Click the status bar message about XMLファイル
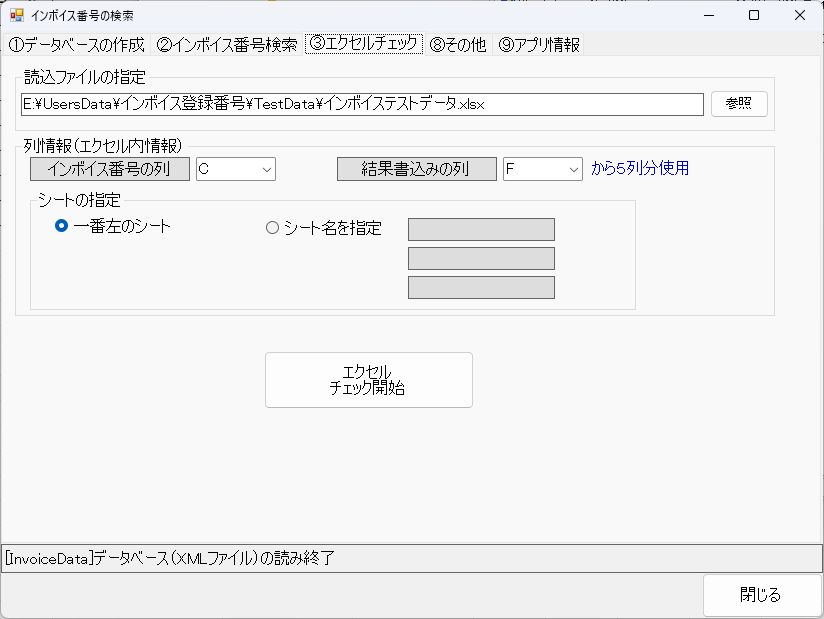This screenshot has height=619, width=824. click(170, 558)
